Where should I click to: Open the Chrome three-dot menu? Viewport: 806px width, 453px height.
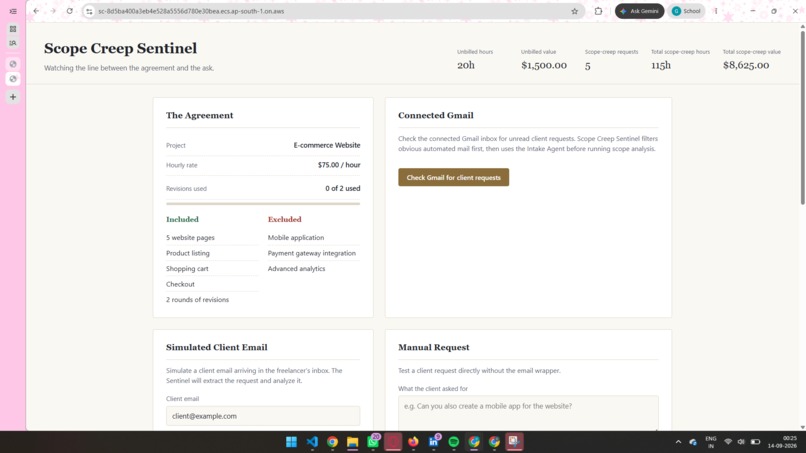(x=716, y=11)
